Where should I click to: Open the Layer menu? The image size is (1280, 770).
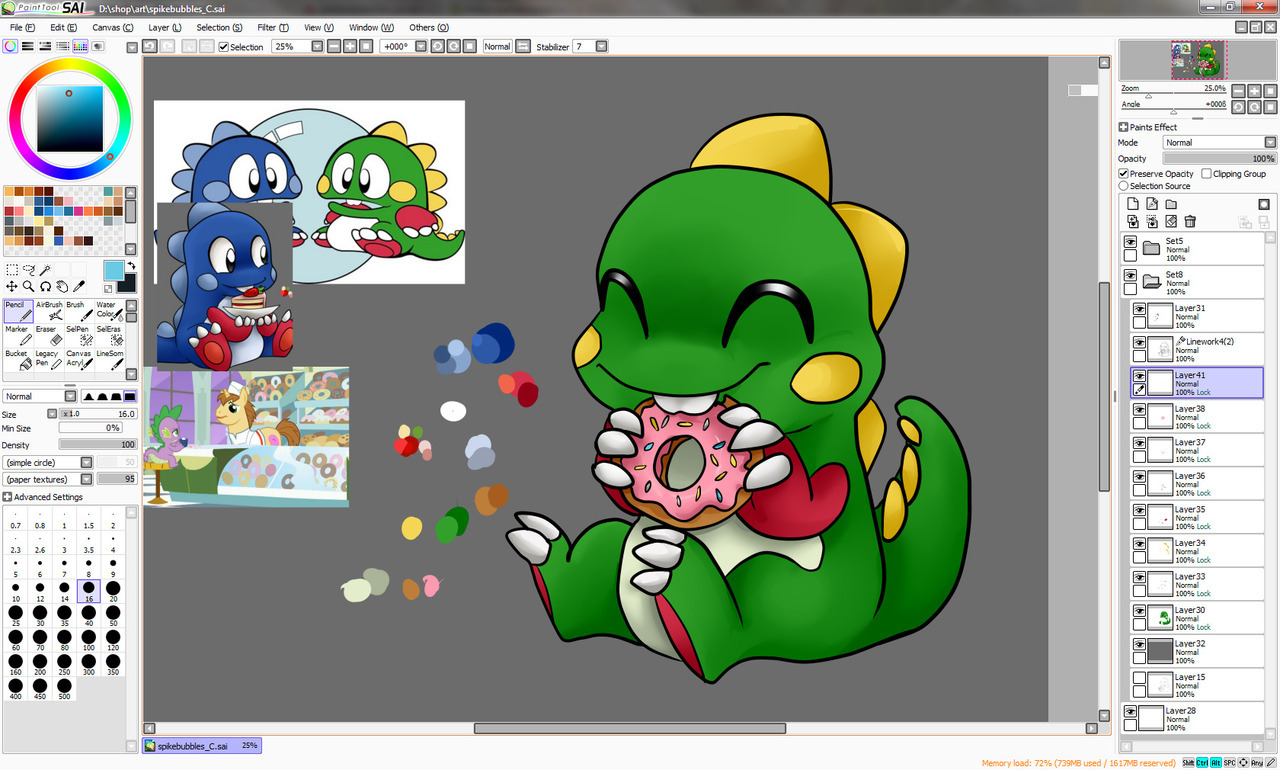click(x=165, y=28)
